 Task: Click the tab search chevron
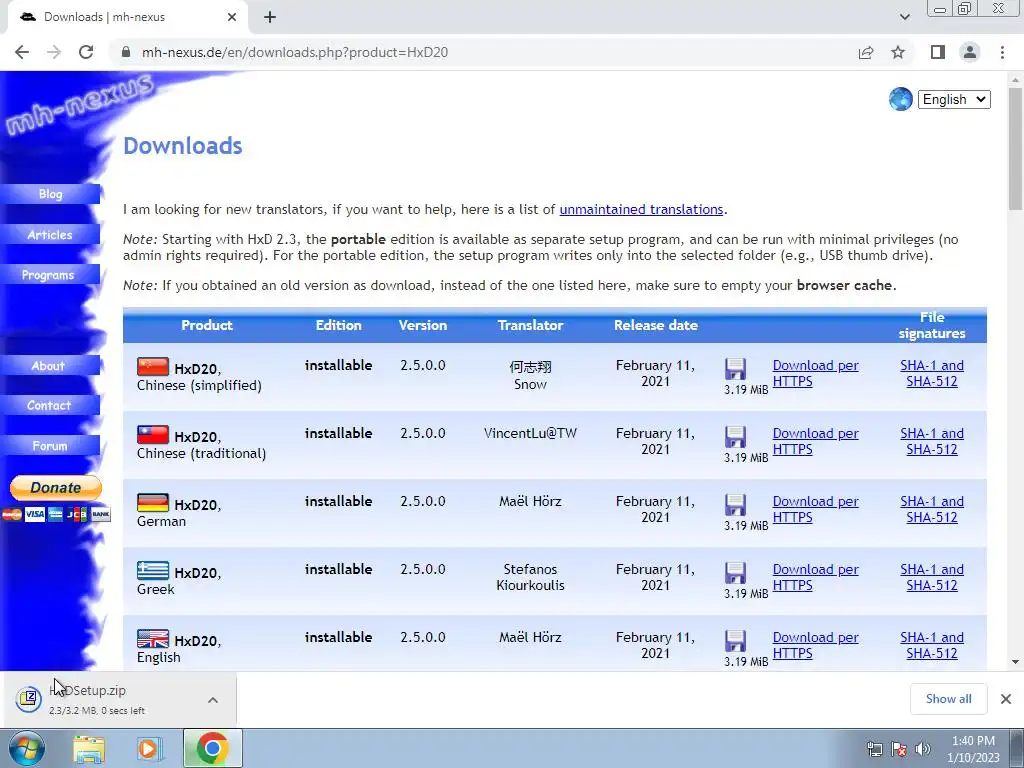coord(904,17)
